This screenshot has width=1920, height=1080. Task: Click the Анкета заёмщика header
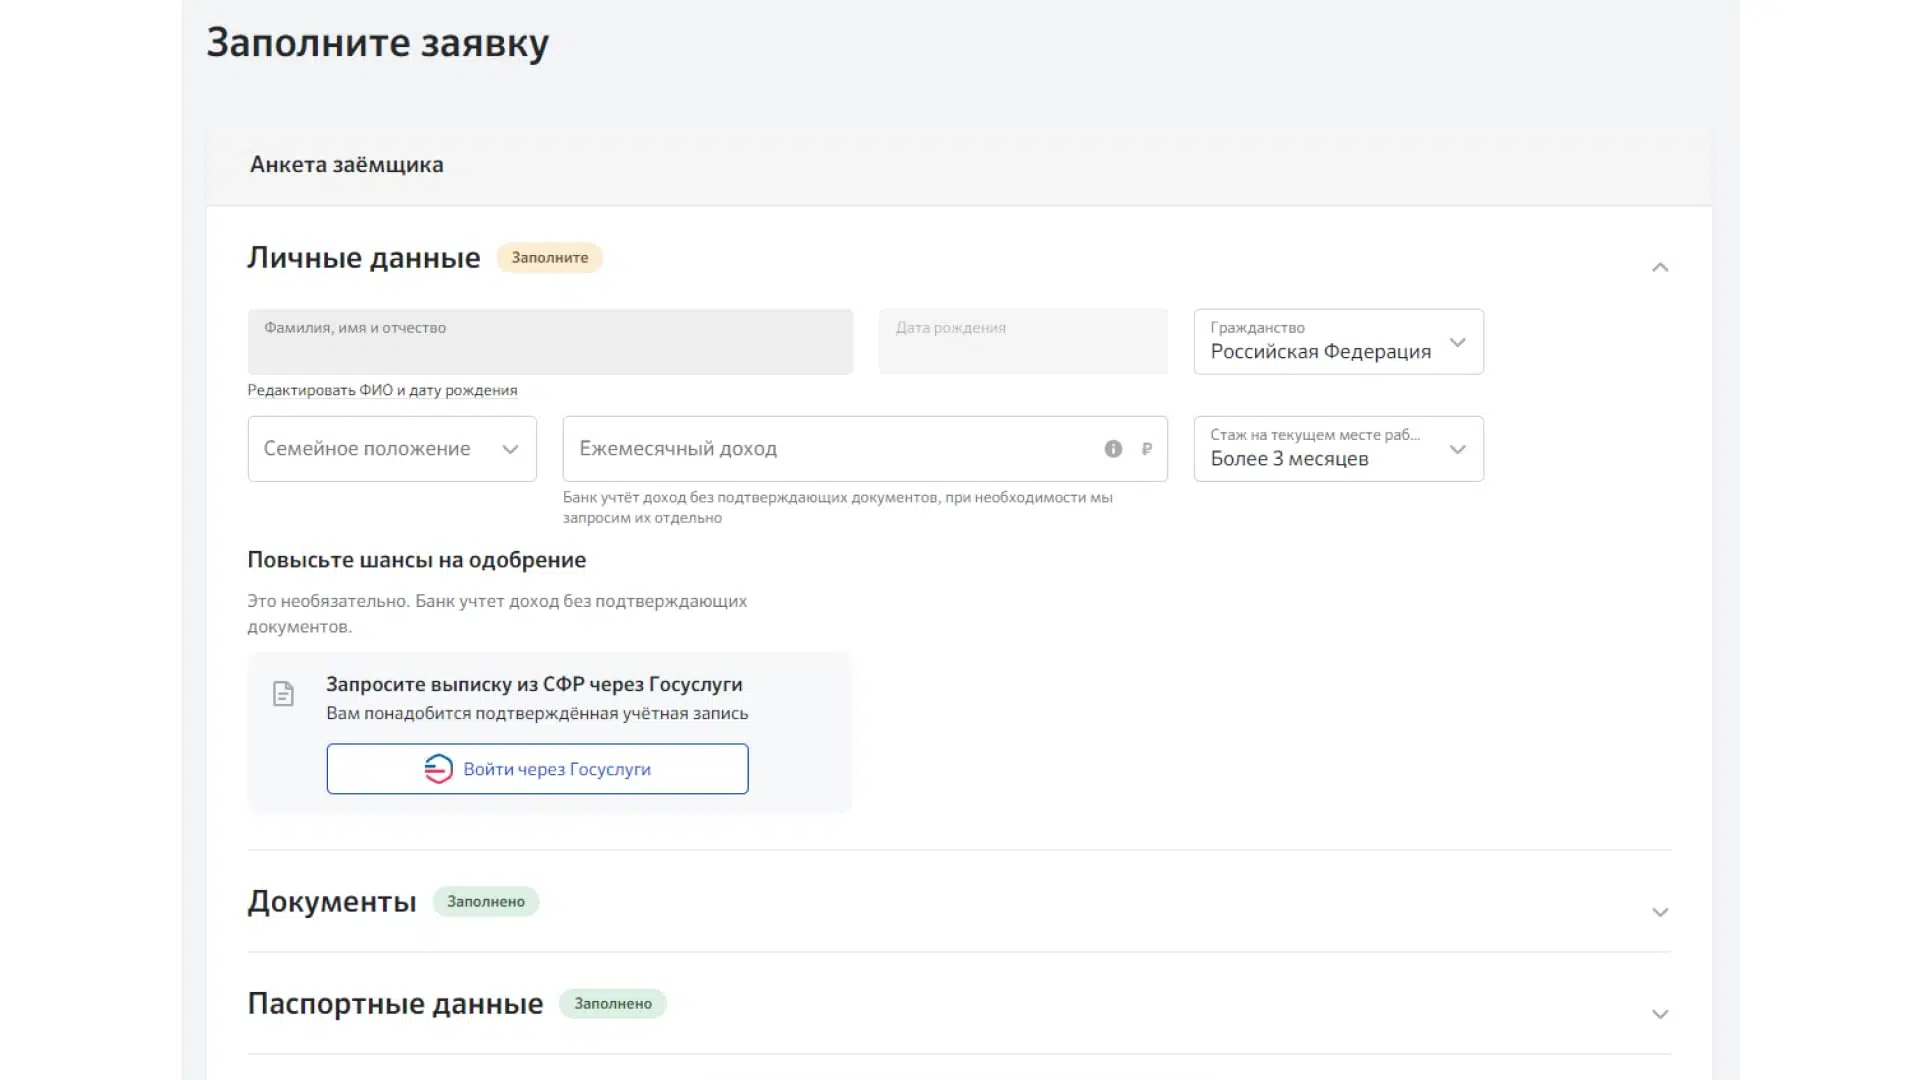[x=346, y=165]
